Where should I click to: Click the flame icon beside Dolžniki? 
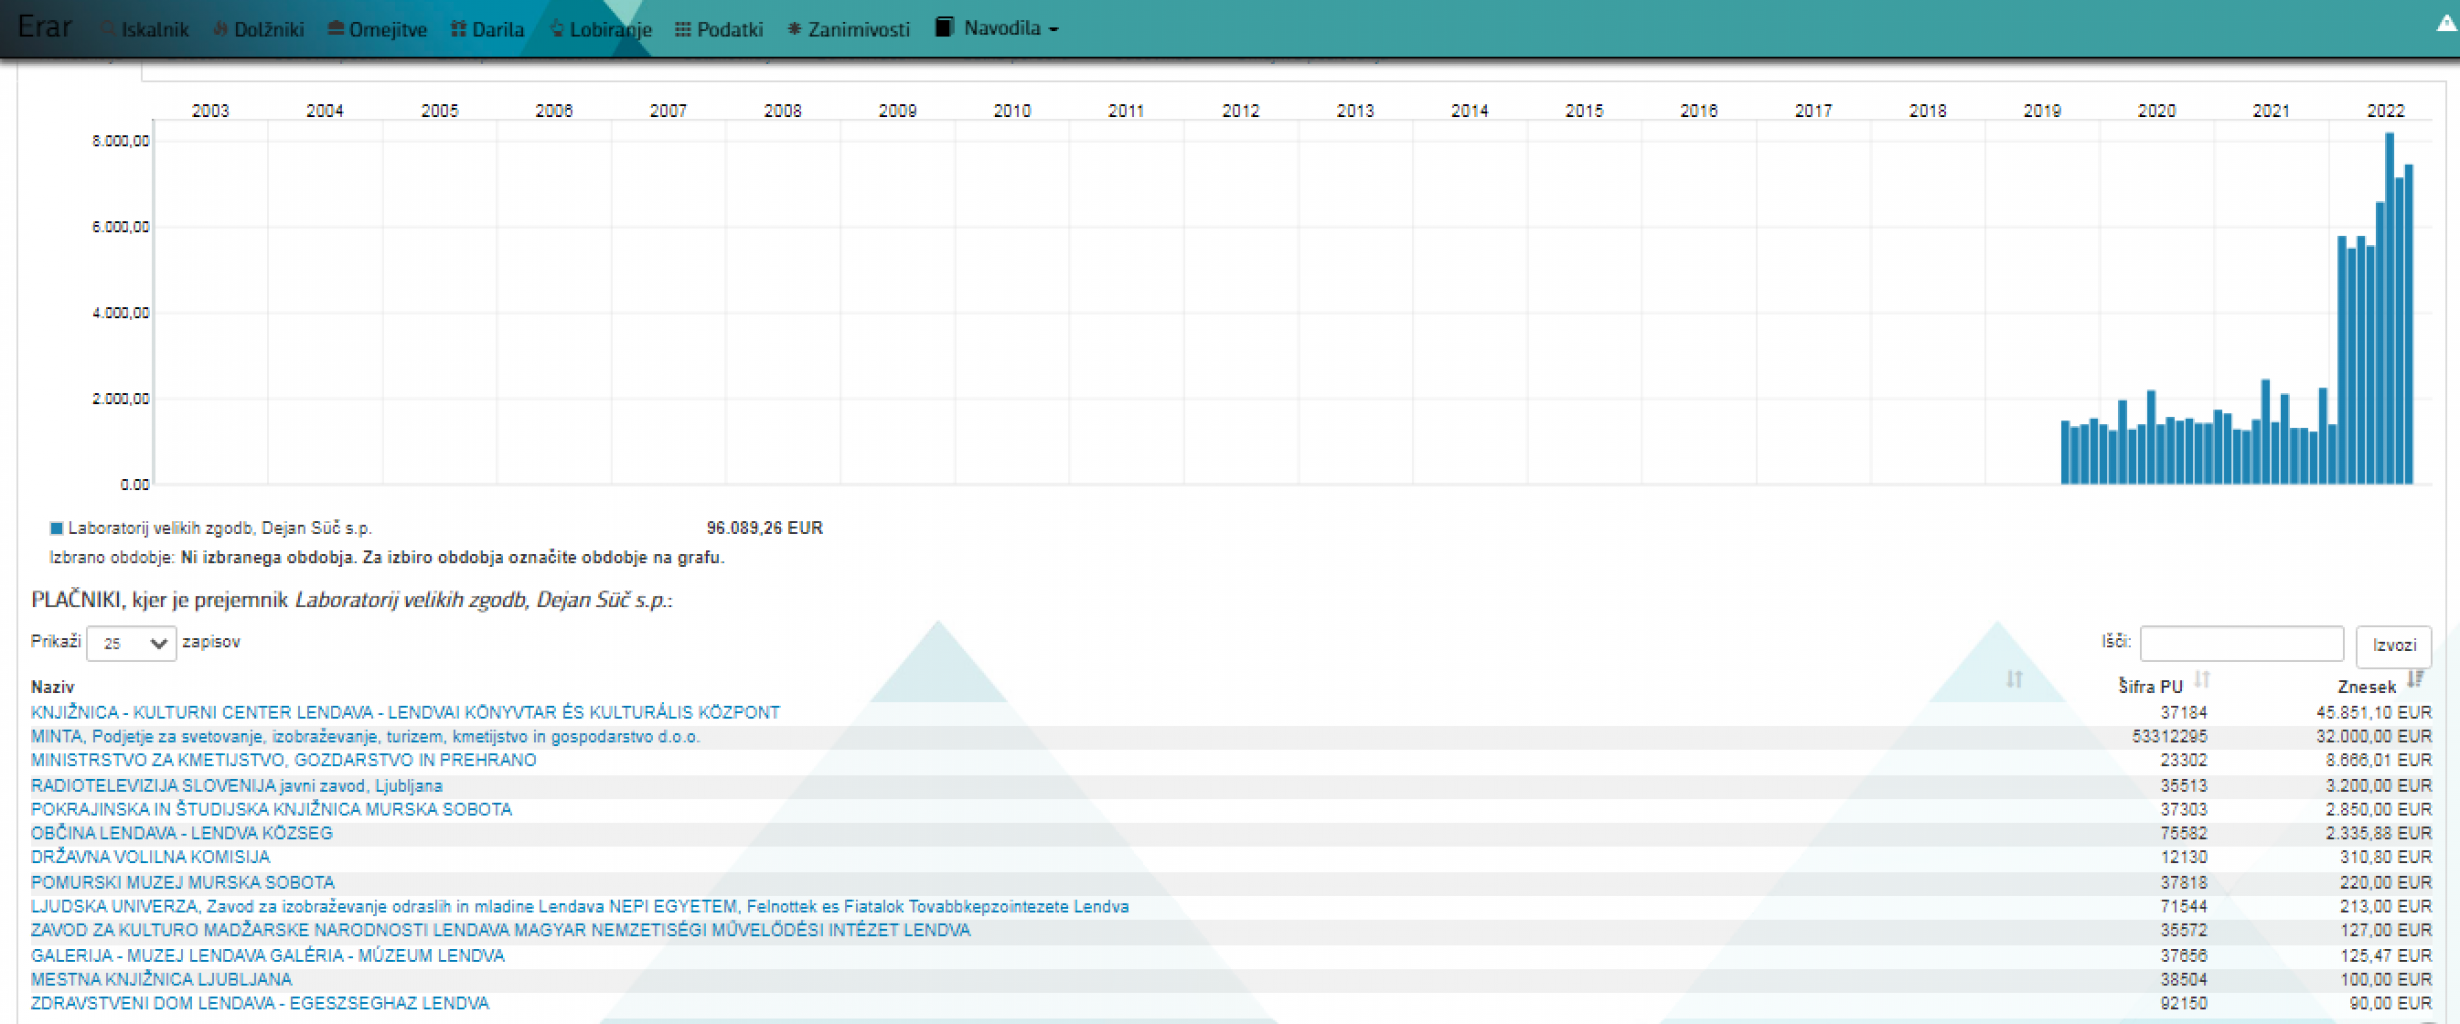tap(220, 29)
